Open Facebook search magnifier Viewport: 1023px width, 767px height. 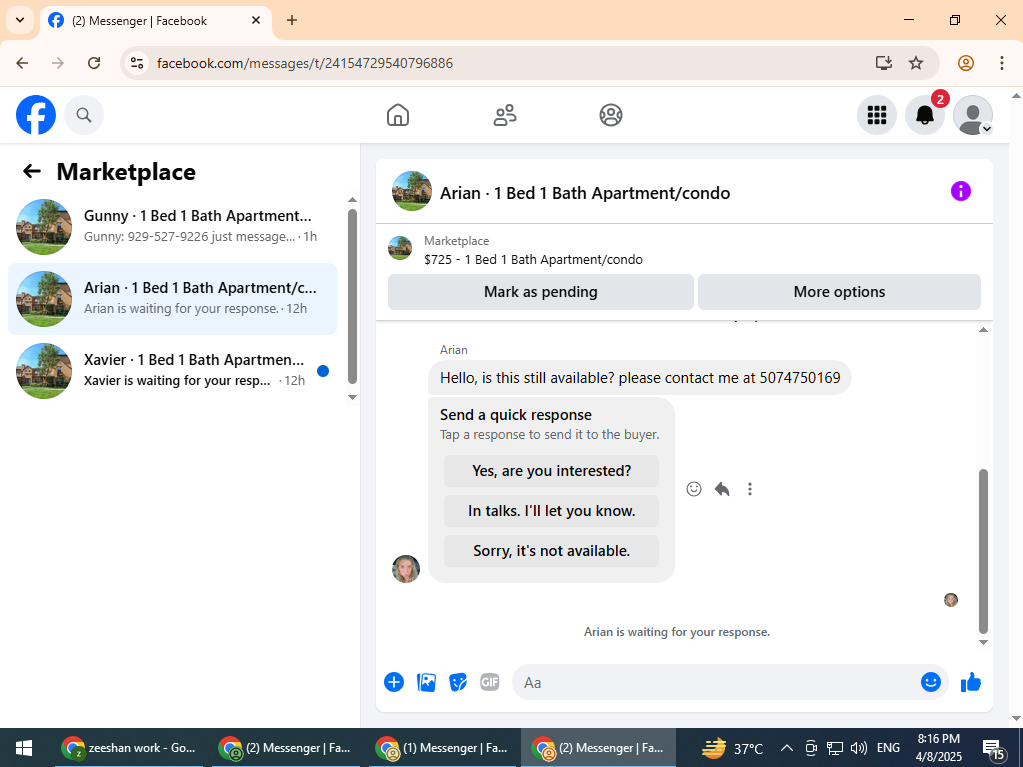coord(84,115)
